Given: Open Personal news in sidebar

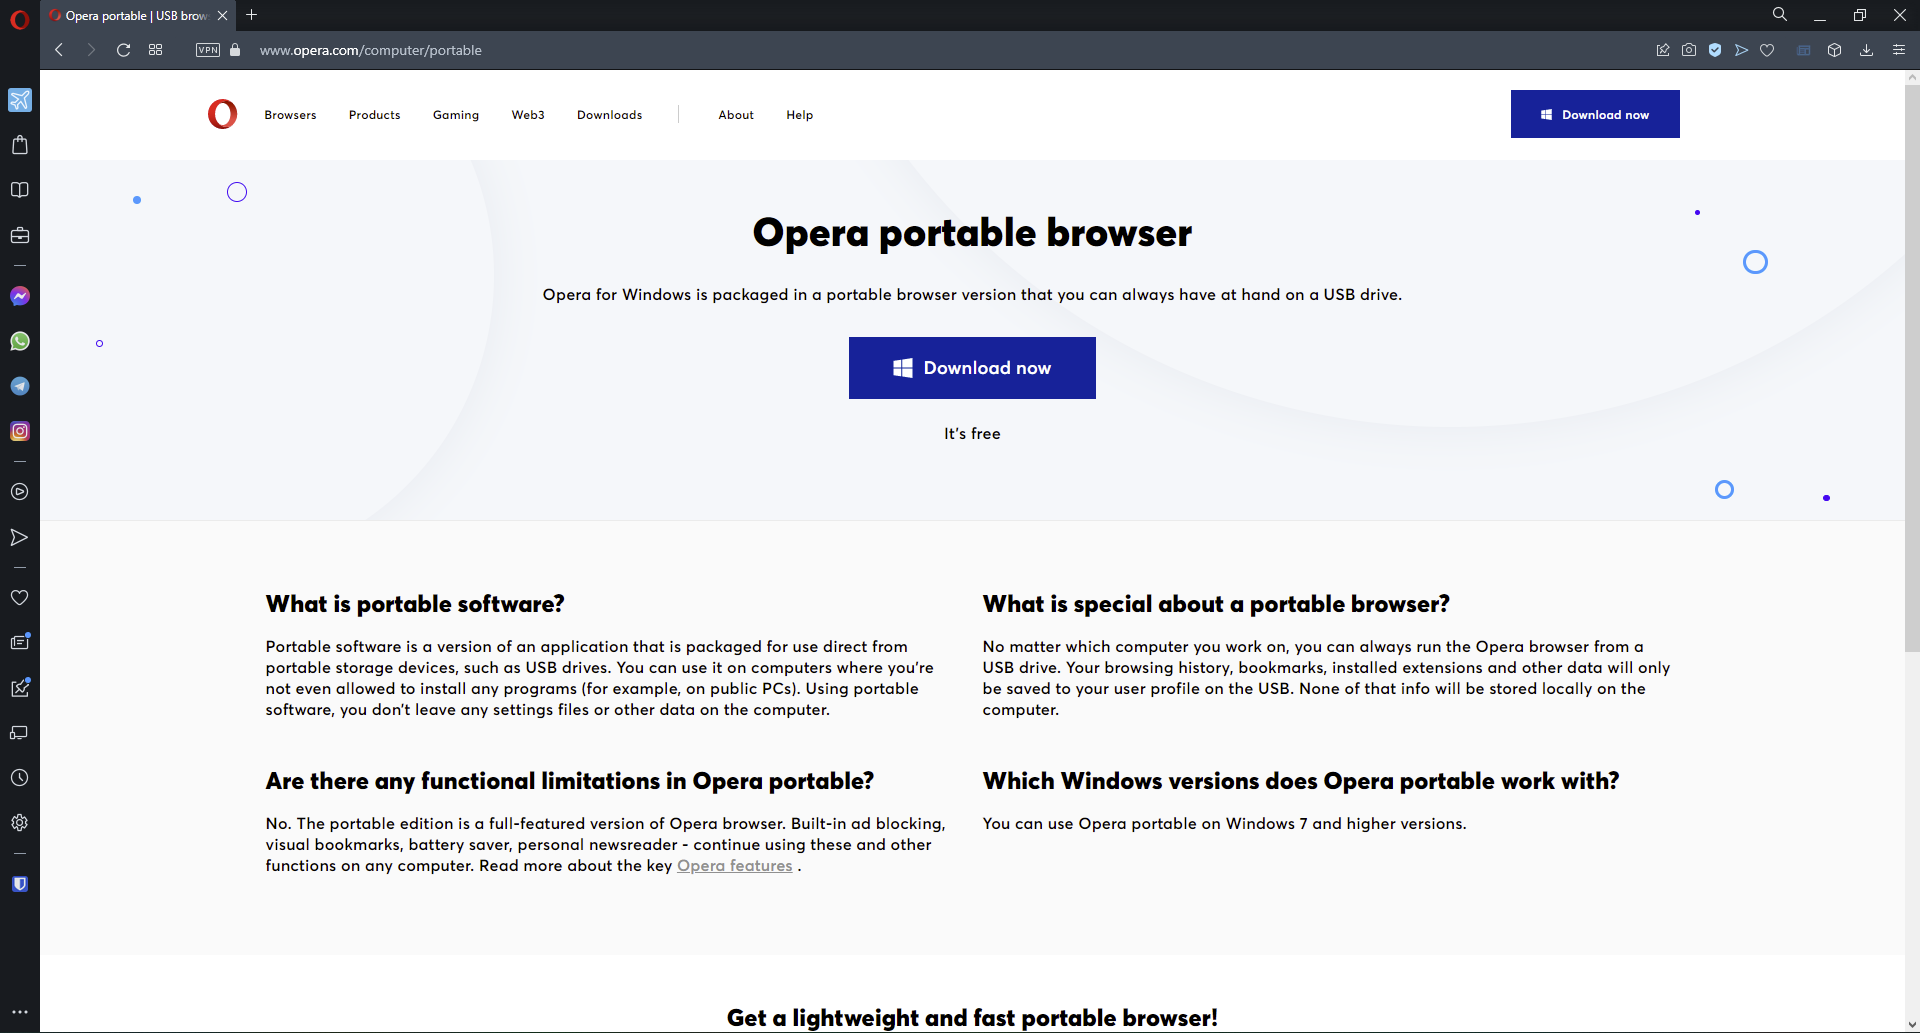Looking at the screenshot, I should [20, 642].
